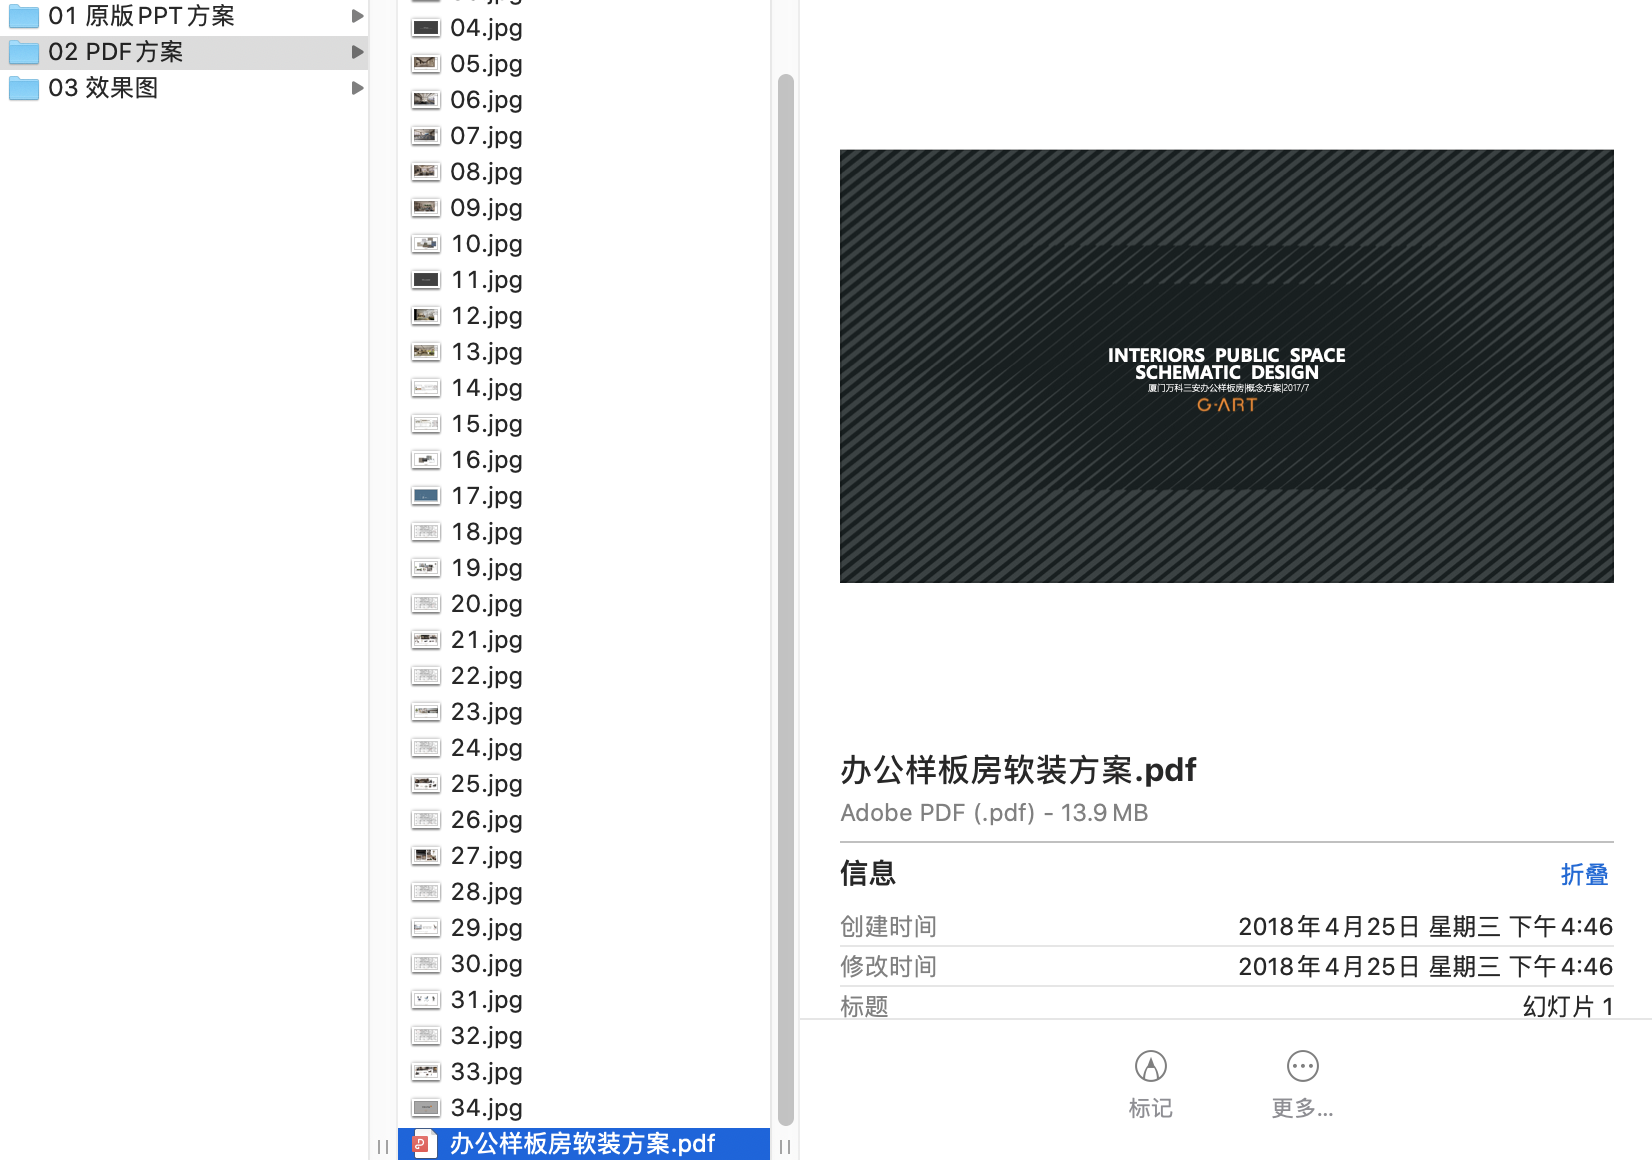Viewport: 1652px width, 1160px height.
Task: Select file name 29.jpg
Action: pos(487,929)
